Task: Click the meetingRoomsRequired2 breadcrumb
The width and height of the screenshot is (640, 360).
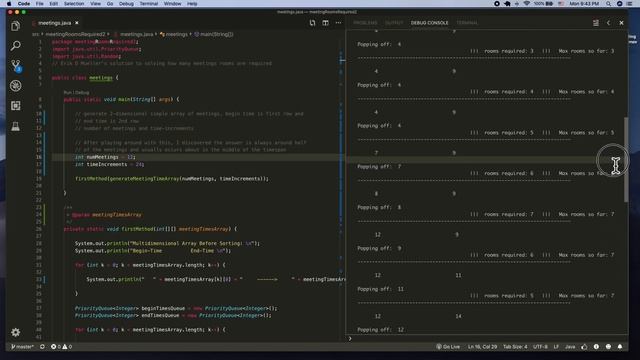Action: pyautogui.click(x=75, y=34)
